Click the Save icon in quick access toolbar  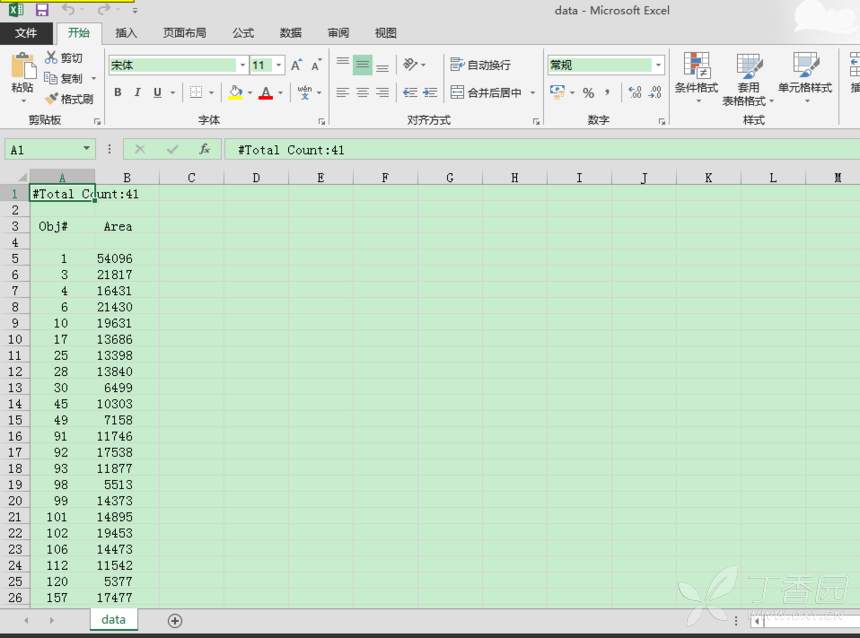click(42, 10)
